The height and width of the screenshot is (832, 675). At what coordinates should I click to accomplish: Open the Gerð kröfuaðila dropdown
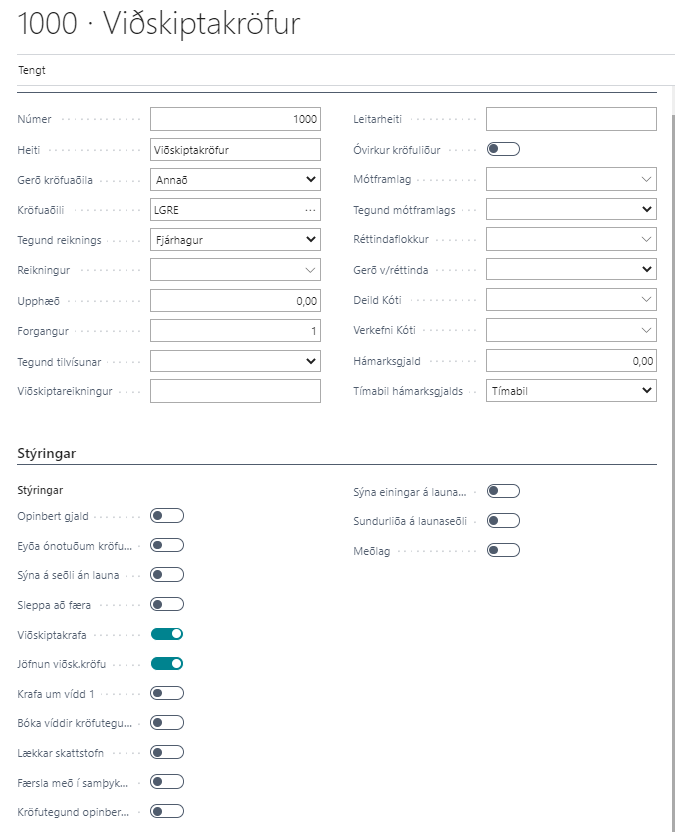point(235,180)
